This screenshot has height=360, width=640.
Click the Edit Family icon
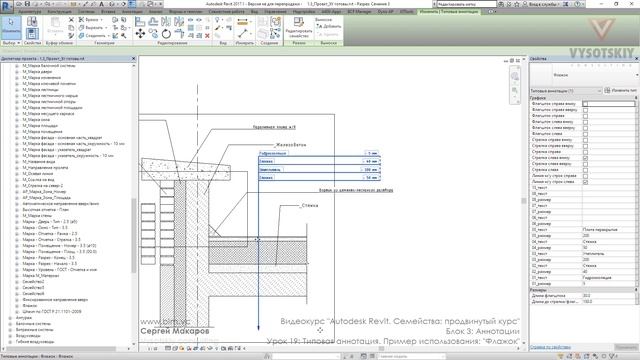tap(298, 22)
